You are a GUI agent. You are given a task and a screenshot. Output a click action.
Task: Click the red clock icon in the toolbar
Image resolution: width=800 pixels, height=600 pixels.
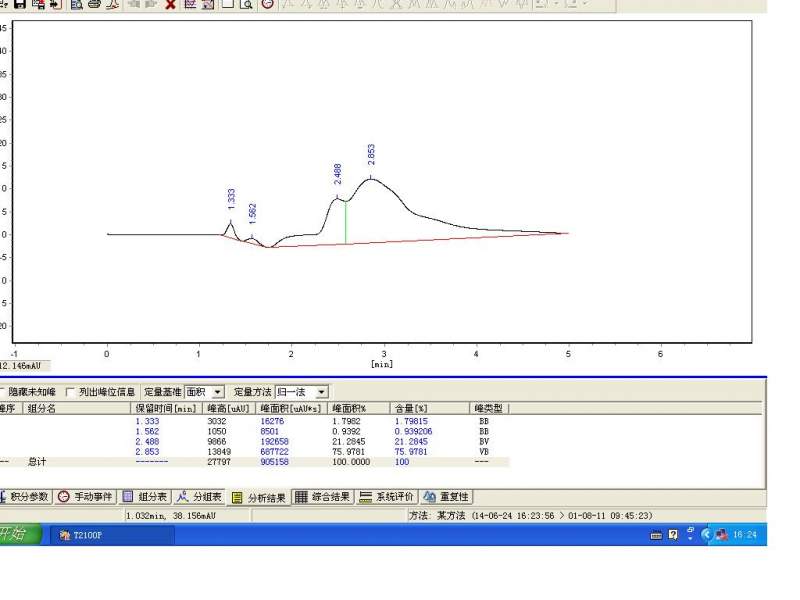(x=267, y=4)
